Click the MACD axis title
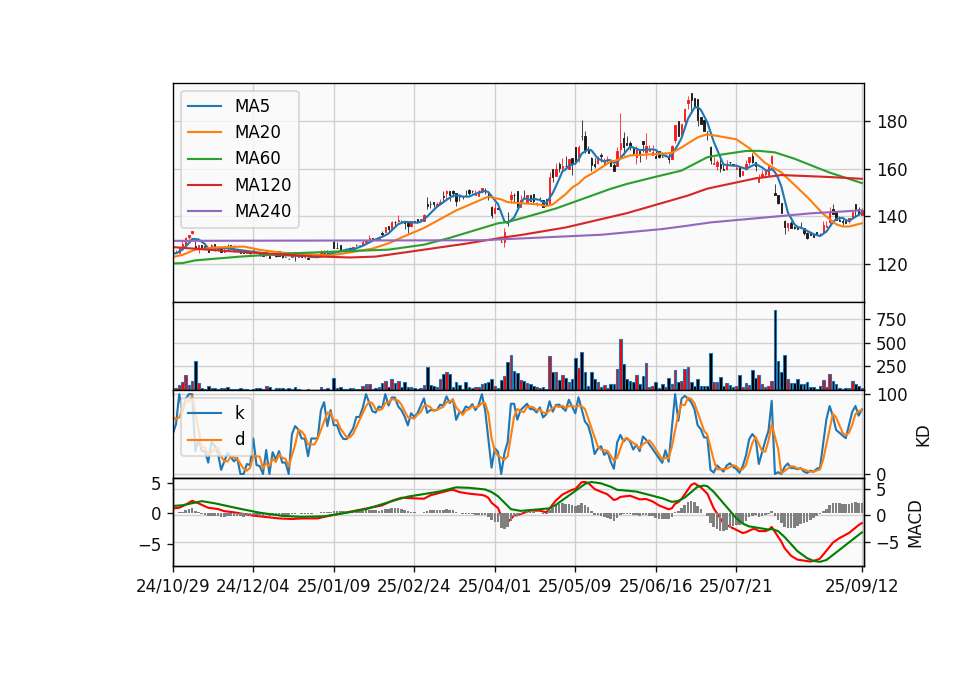960x690 pixels. [x=915, y=524]
